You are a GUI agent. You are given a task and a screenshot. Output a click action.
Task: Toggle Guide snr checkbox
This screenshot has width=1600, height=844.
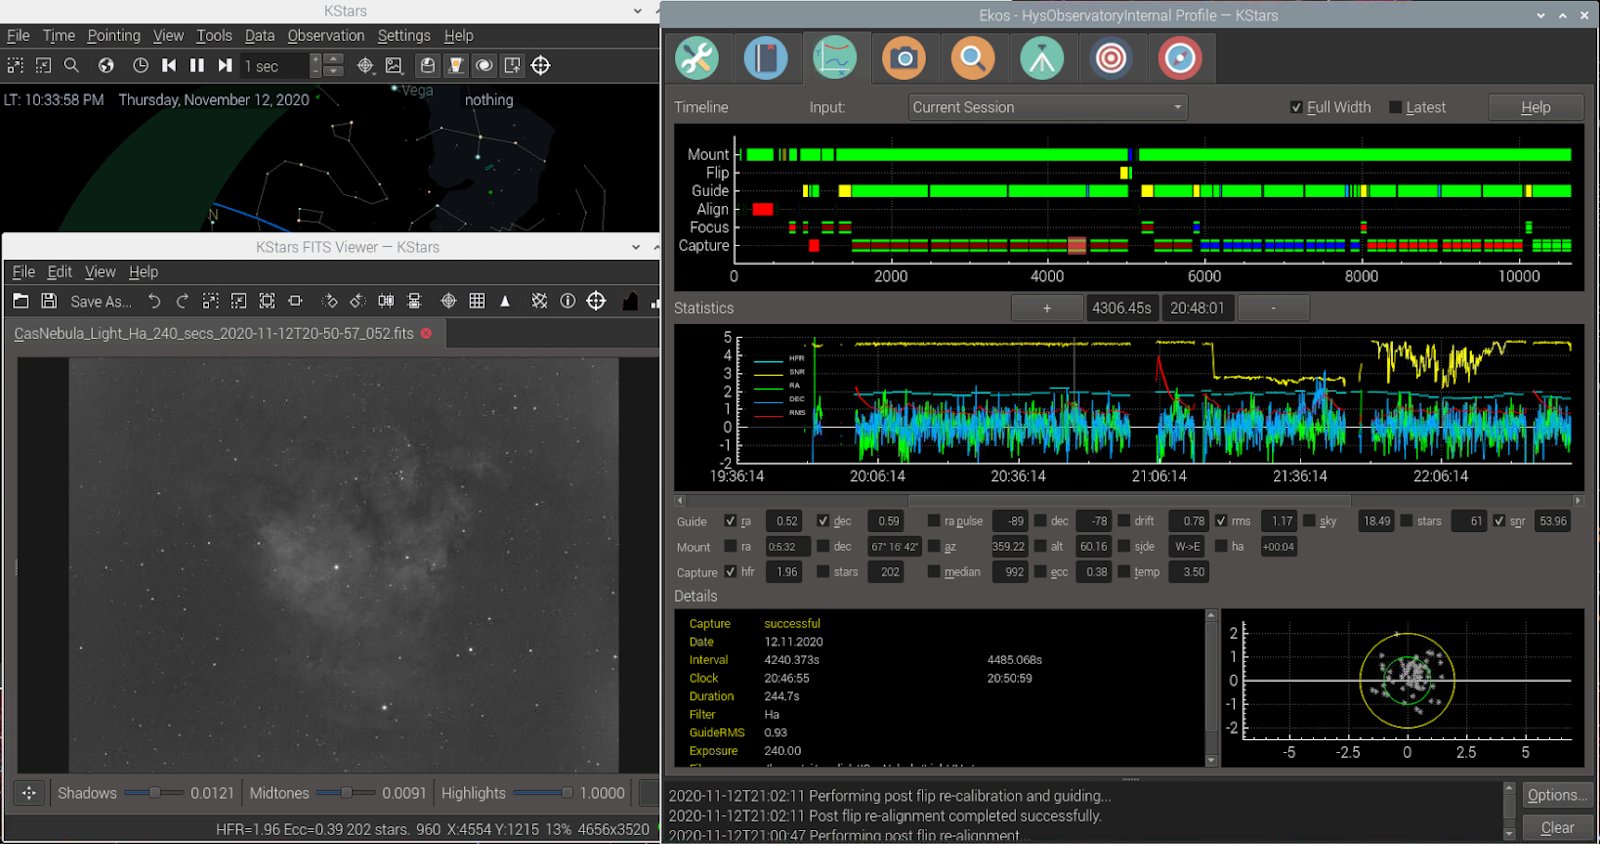coord(1499,521)
